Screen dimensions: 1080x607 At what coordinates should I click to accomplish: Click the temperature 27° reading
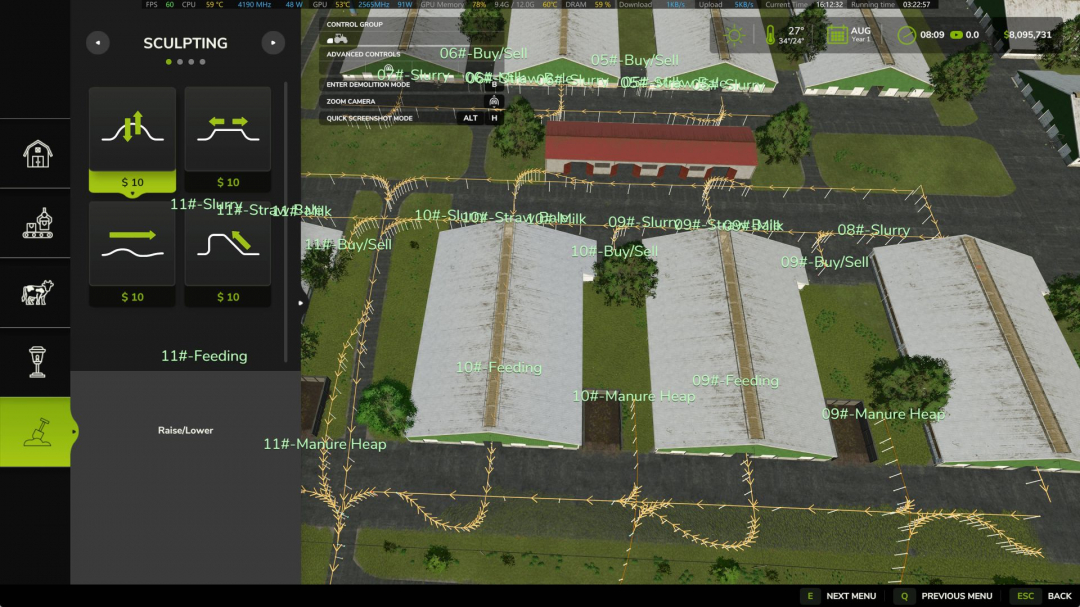tap(796, 31)
